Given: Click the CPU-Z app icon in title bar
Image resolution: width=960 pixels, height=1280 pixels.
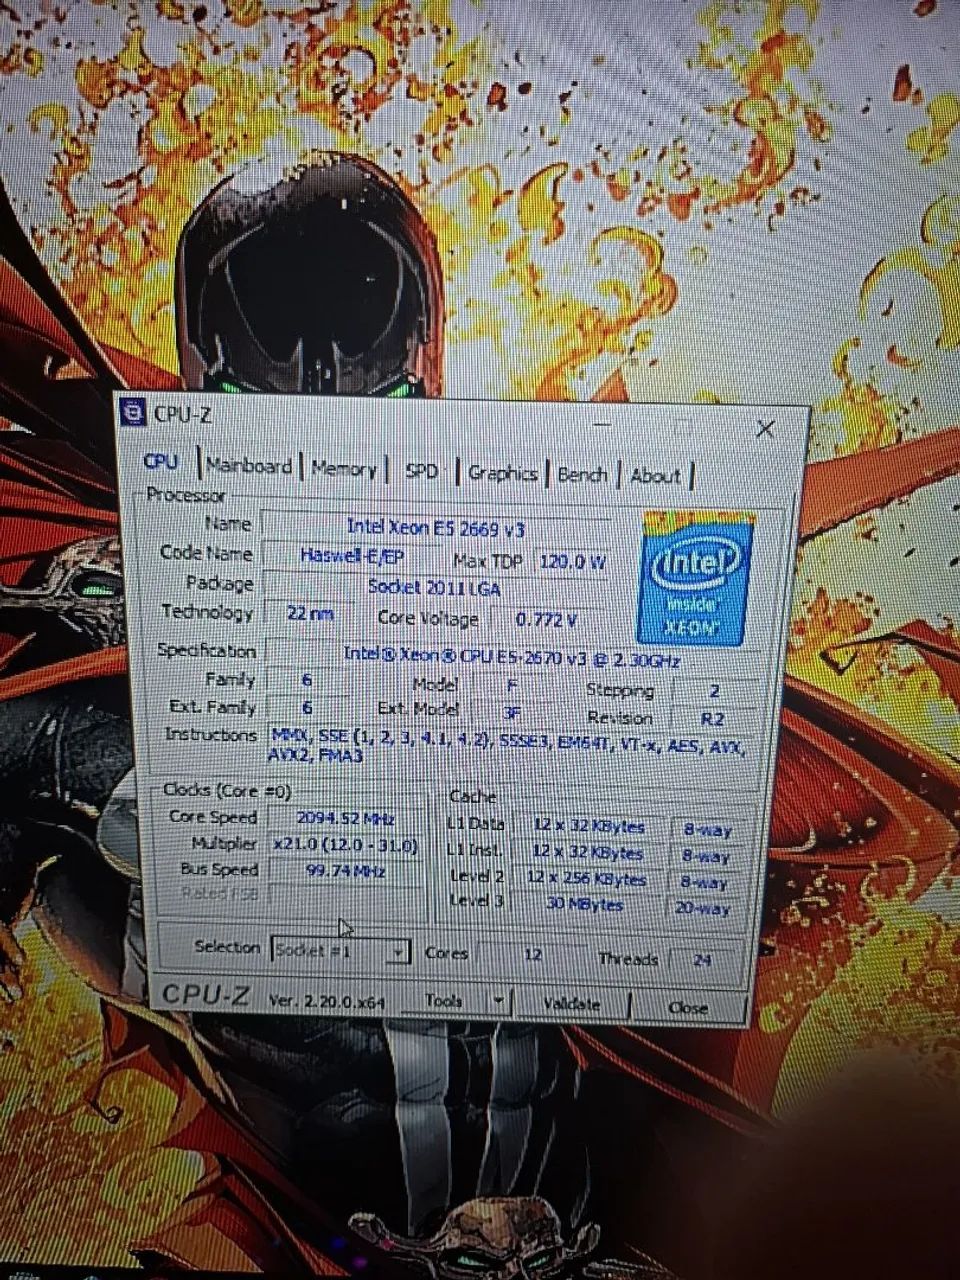Looking at the screenshot, I should point(133,412).
